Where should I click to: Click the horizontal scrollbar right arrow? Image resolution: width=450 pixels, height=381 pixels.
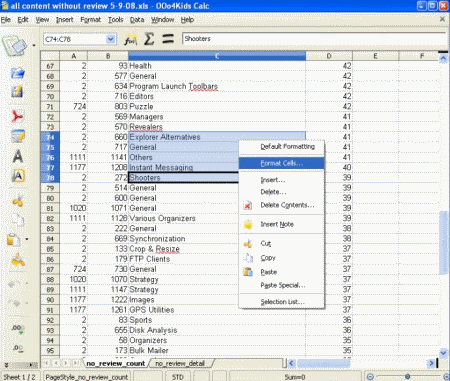[431, 363]
